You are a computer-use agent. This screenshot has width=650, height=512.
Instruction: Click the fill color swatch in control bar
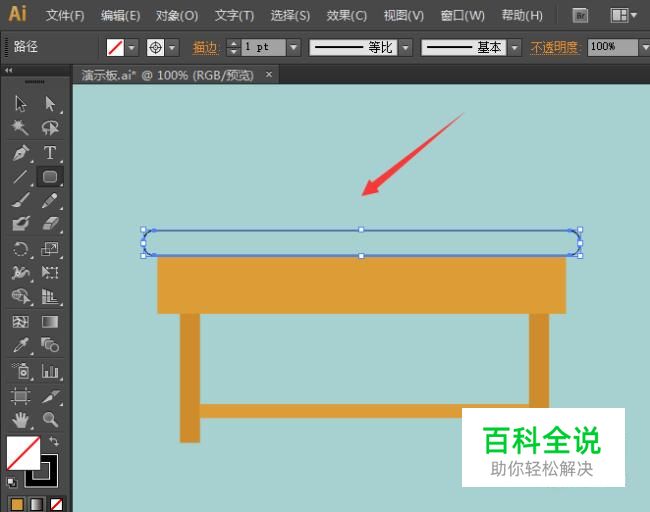115,47
